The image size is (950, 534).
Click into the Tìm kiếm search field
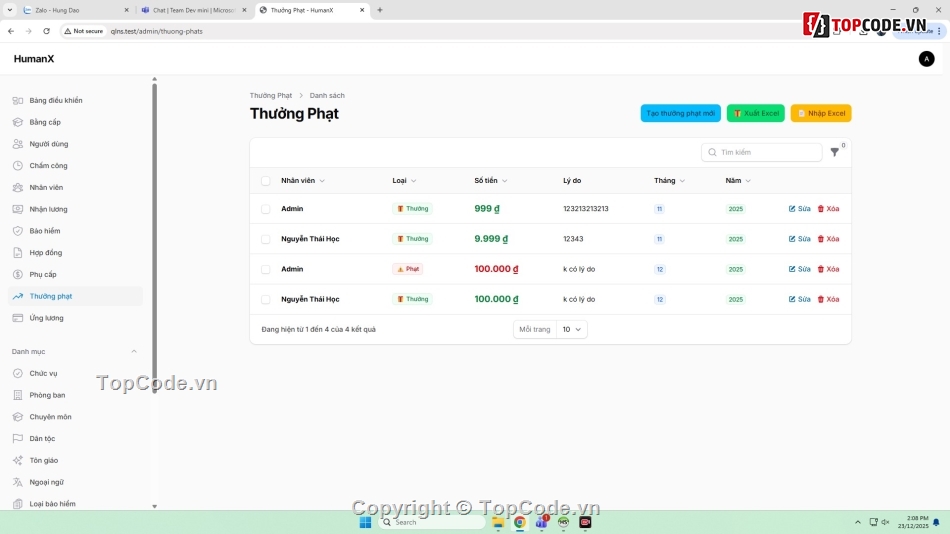pos(762,152)
